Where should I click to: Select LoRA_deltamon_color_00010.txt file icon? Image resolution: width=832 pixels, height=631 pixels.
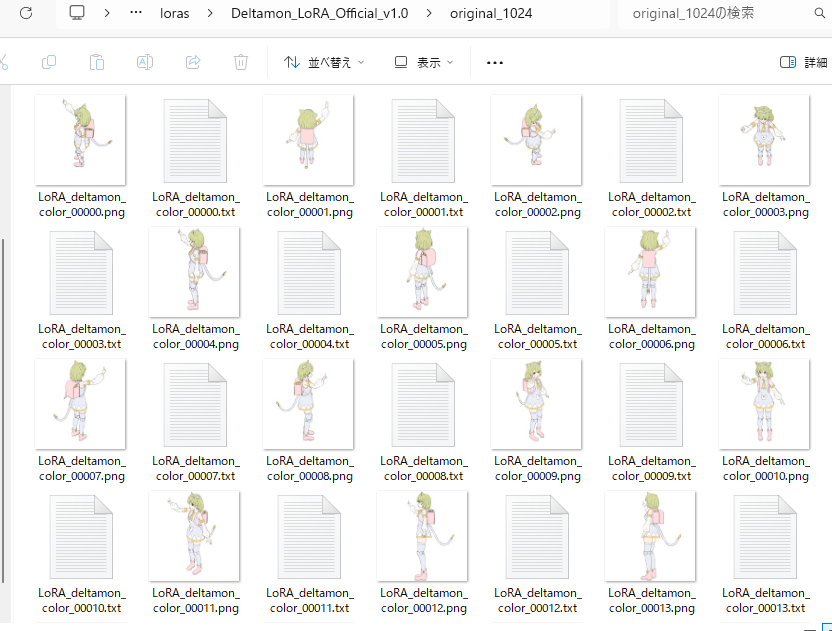[81, 537]
